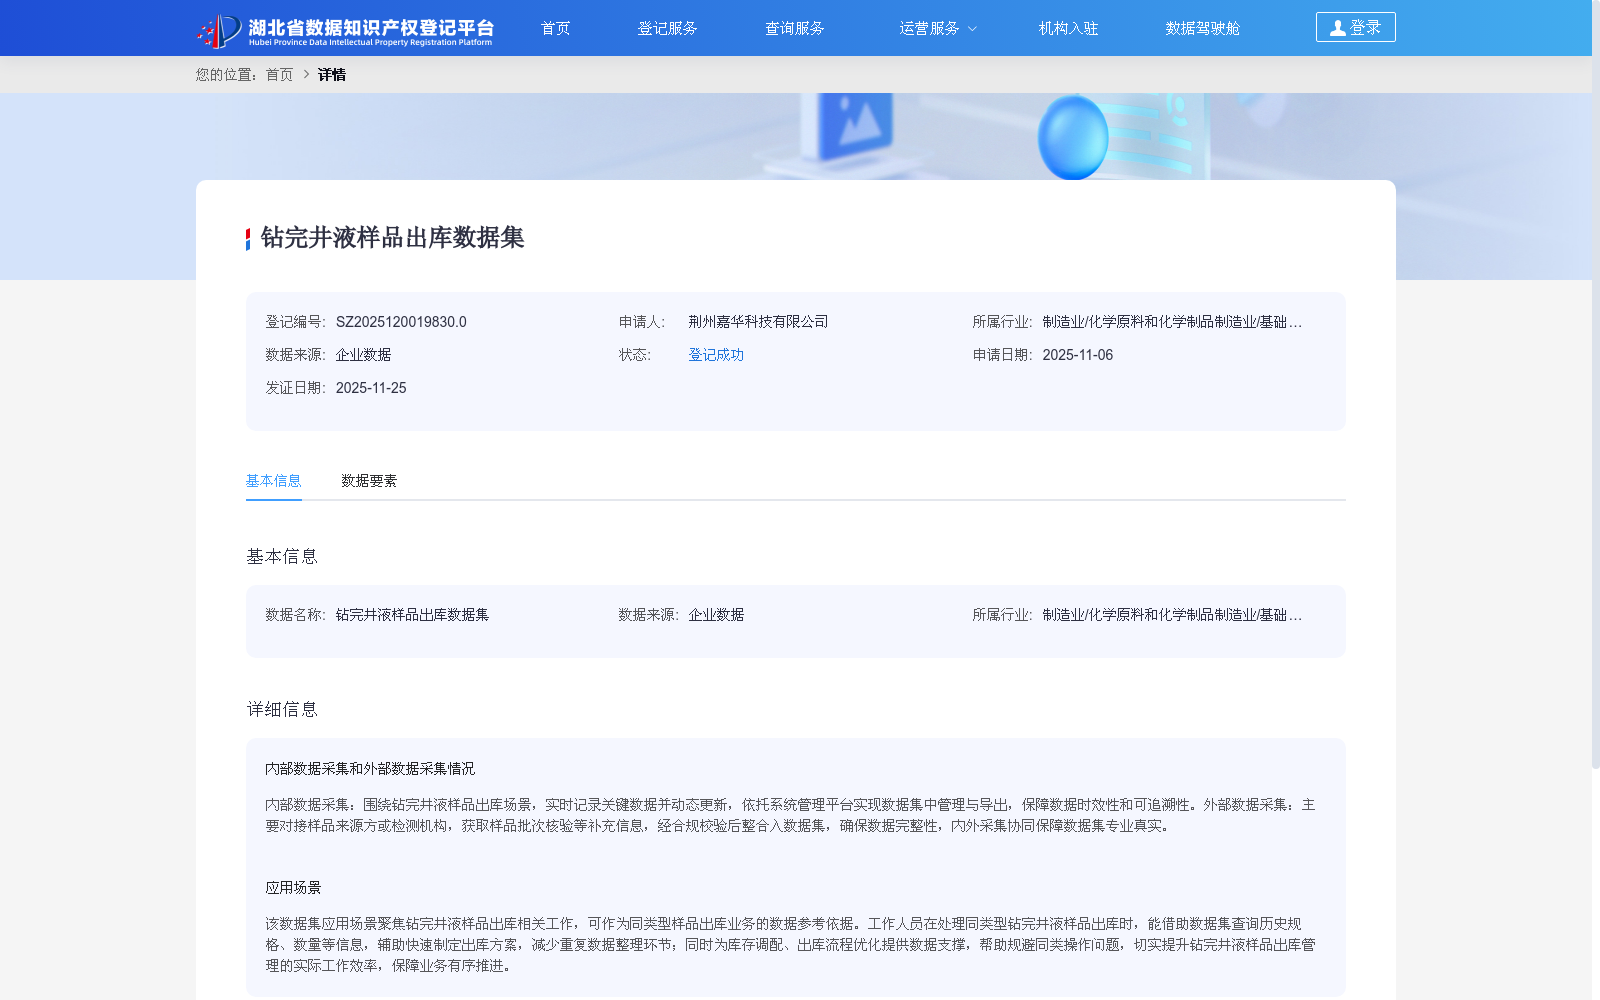Click applicant name 荆州嘉华科技有限公司
The image size is (1600, 1000).
point(757,321)
